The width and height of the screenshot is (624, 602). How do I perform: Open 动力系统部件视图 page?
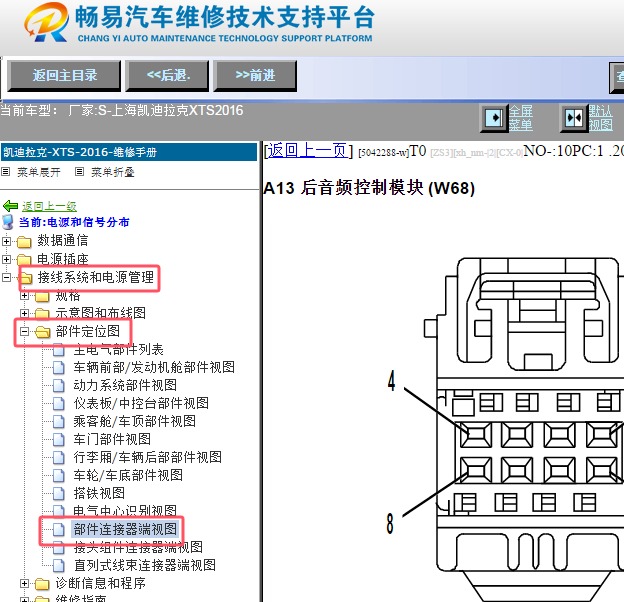125,385
